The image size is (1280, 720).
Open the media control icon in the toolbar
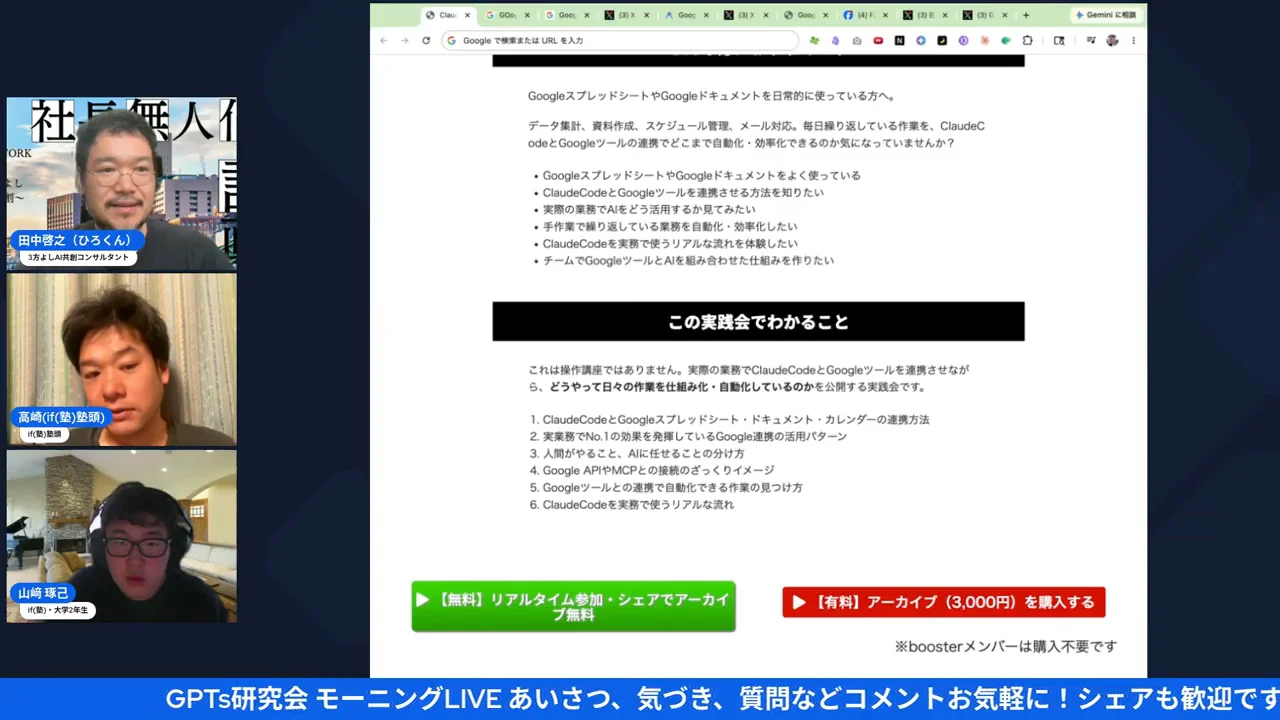point(1090,40)
